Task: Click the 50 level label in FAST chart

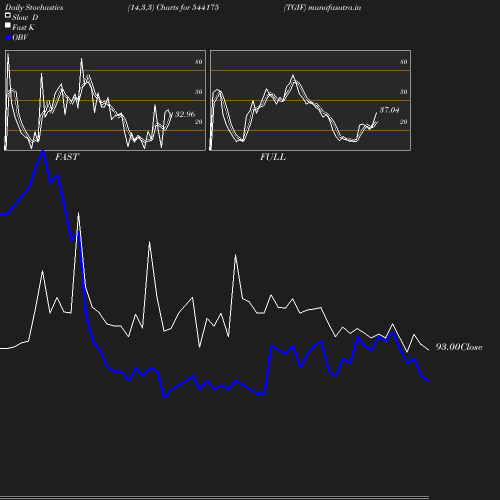Action: 199,92
